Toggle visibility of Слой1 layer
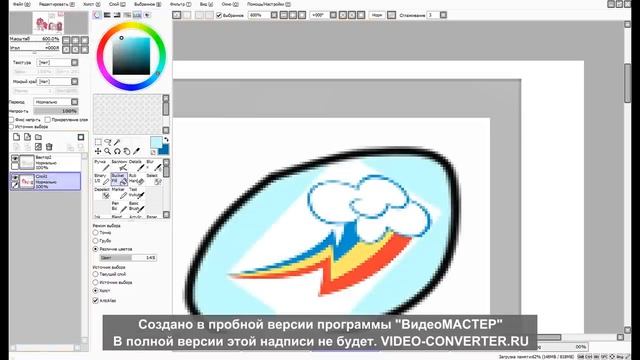The width and height of the screenshot is (640, 360). click(15, 178)
